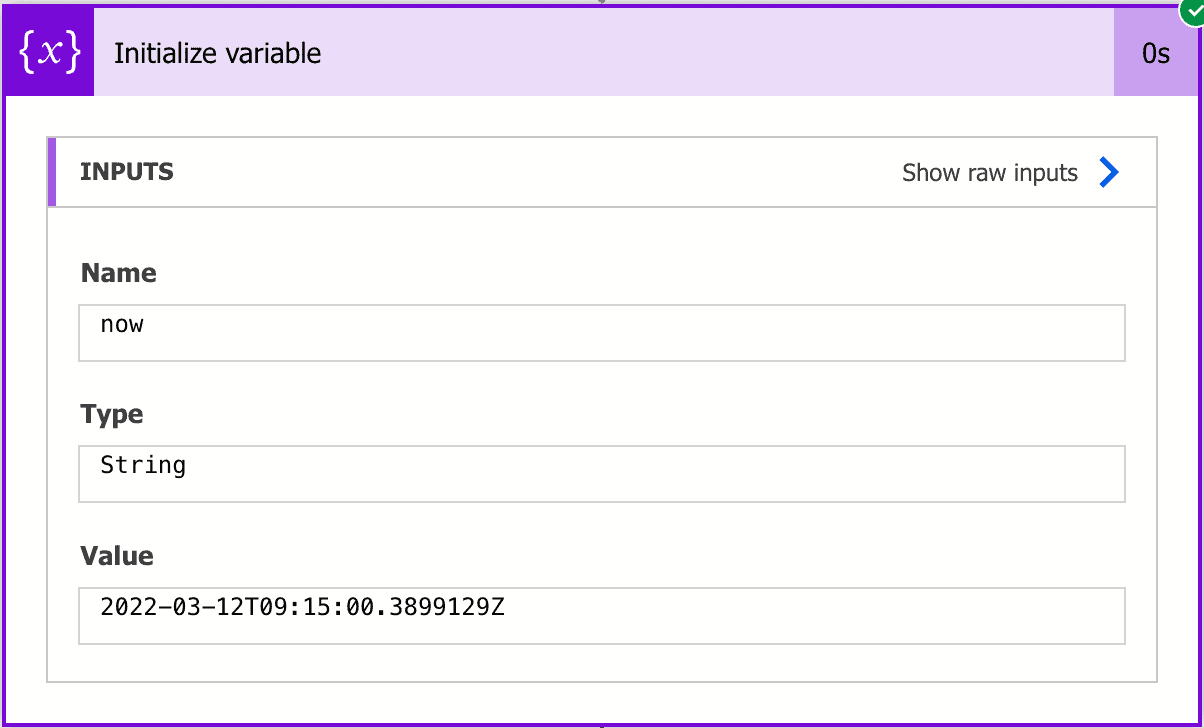Click the purple variable symbol in the header
This screenshot has width=1204, height=728.
(x=47, y=50)
